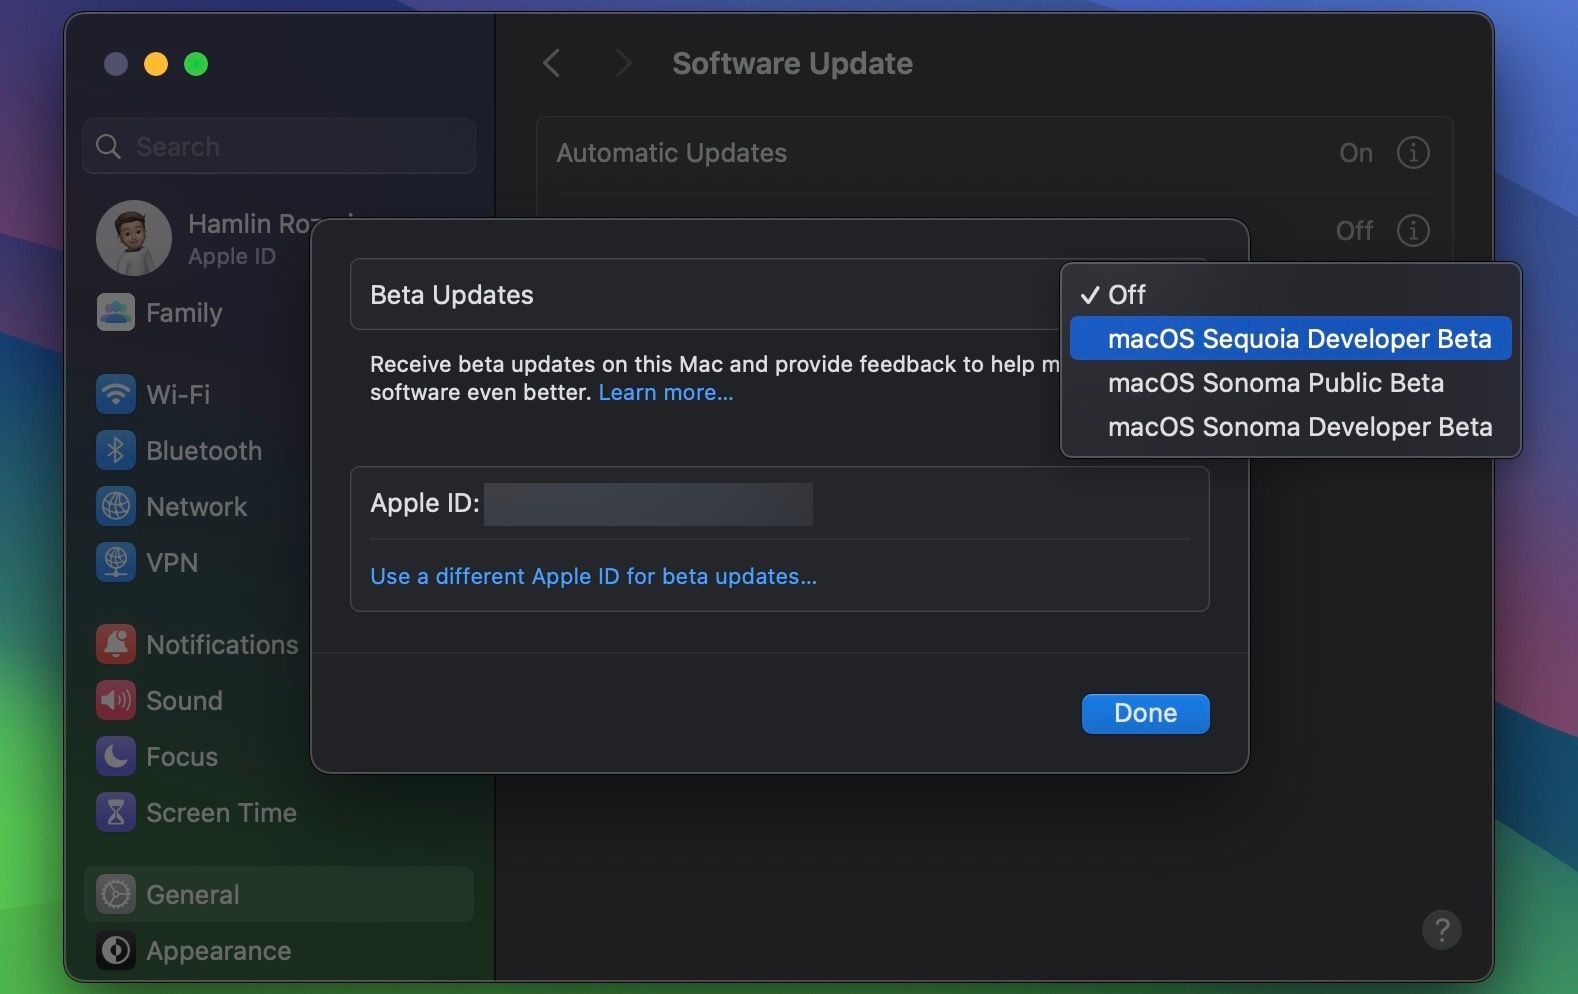Click the green zoom window button
This screenshot has height=994, width=1578.
[196, 64]
